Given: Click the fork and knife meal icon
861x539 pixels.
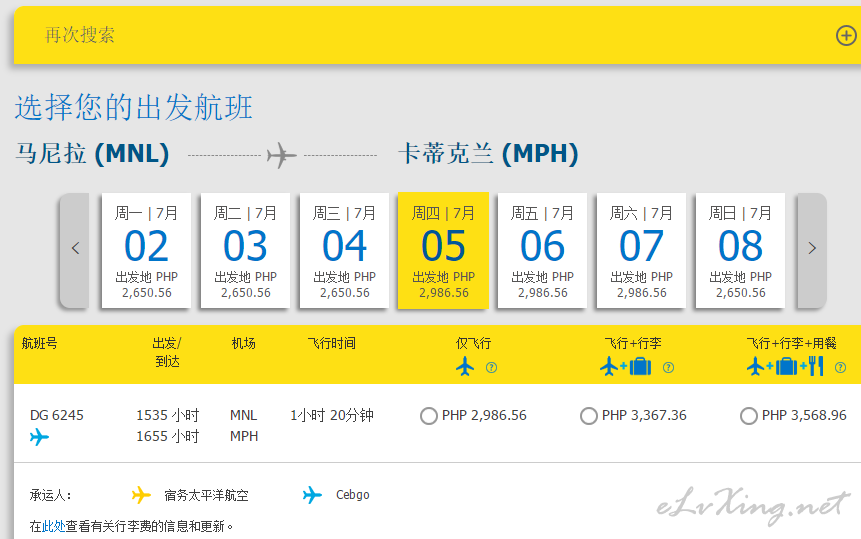Looking at the screenshot, I should 815,367.
